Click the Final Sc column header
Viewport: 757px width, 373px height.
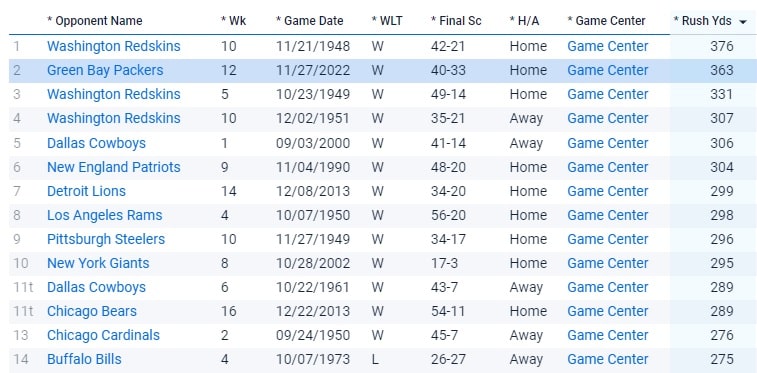(456, 21)
